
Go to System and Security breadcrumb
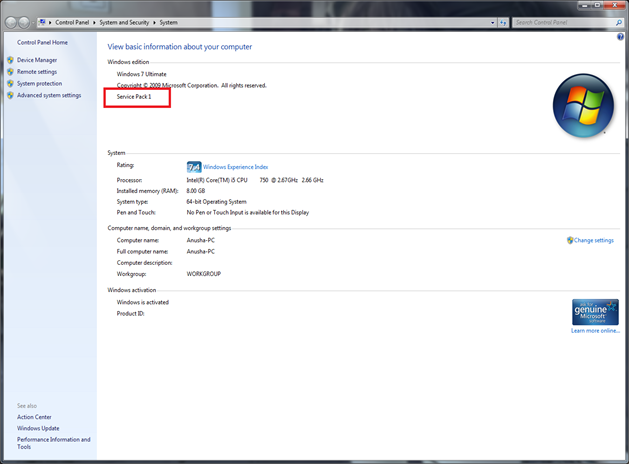pos(124,23)
